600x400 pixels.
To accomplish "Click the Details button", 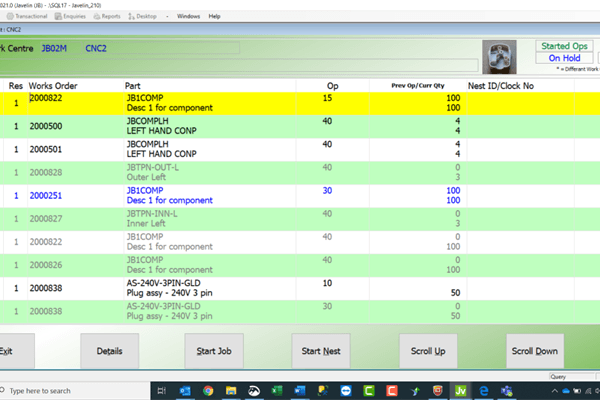I will [109, 351].
